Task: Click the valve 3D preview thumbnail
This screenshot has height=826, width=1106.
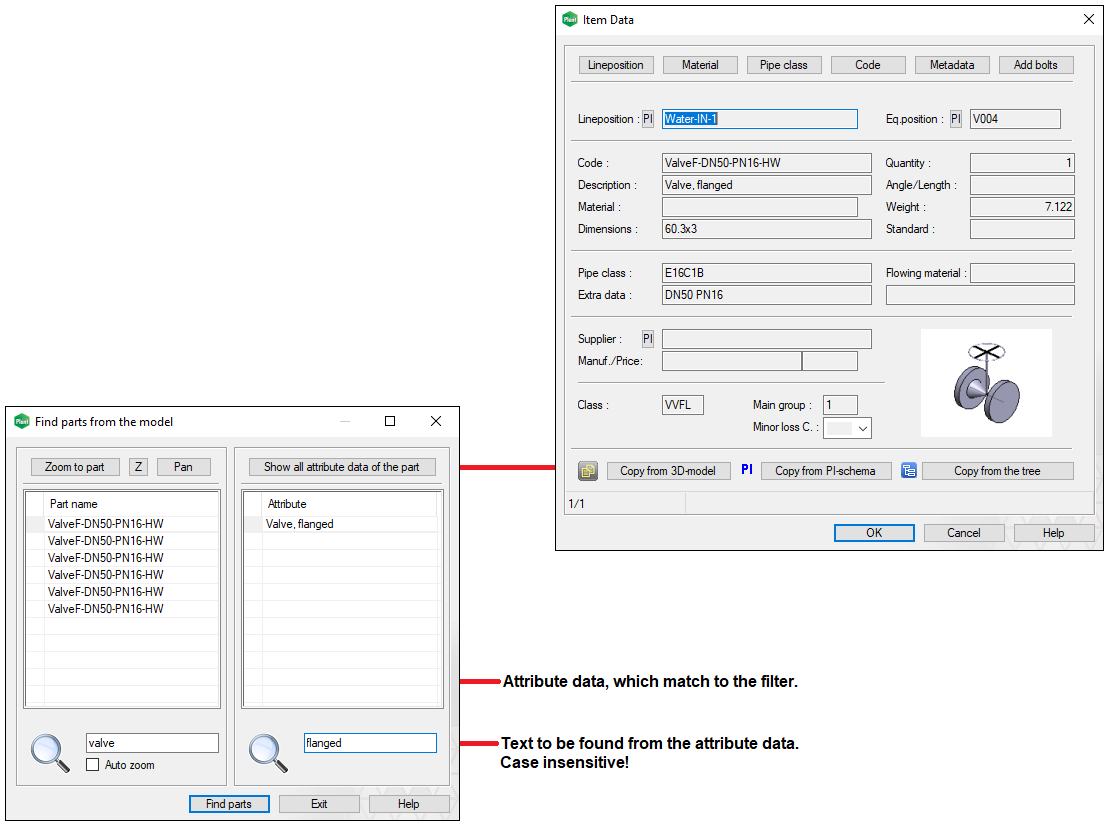Action: [986, 382]
